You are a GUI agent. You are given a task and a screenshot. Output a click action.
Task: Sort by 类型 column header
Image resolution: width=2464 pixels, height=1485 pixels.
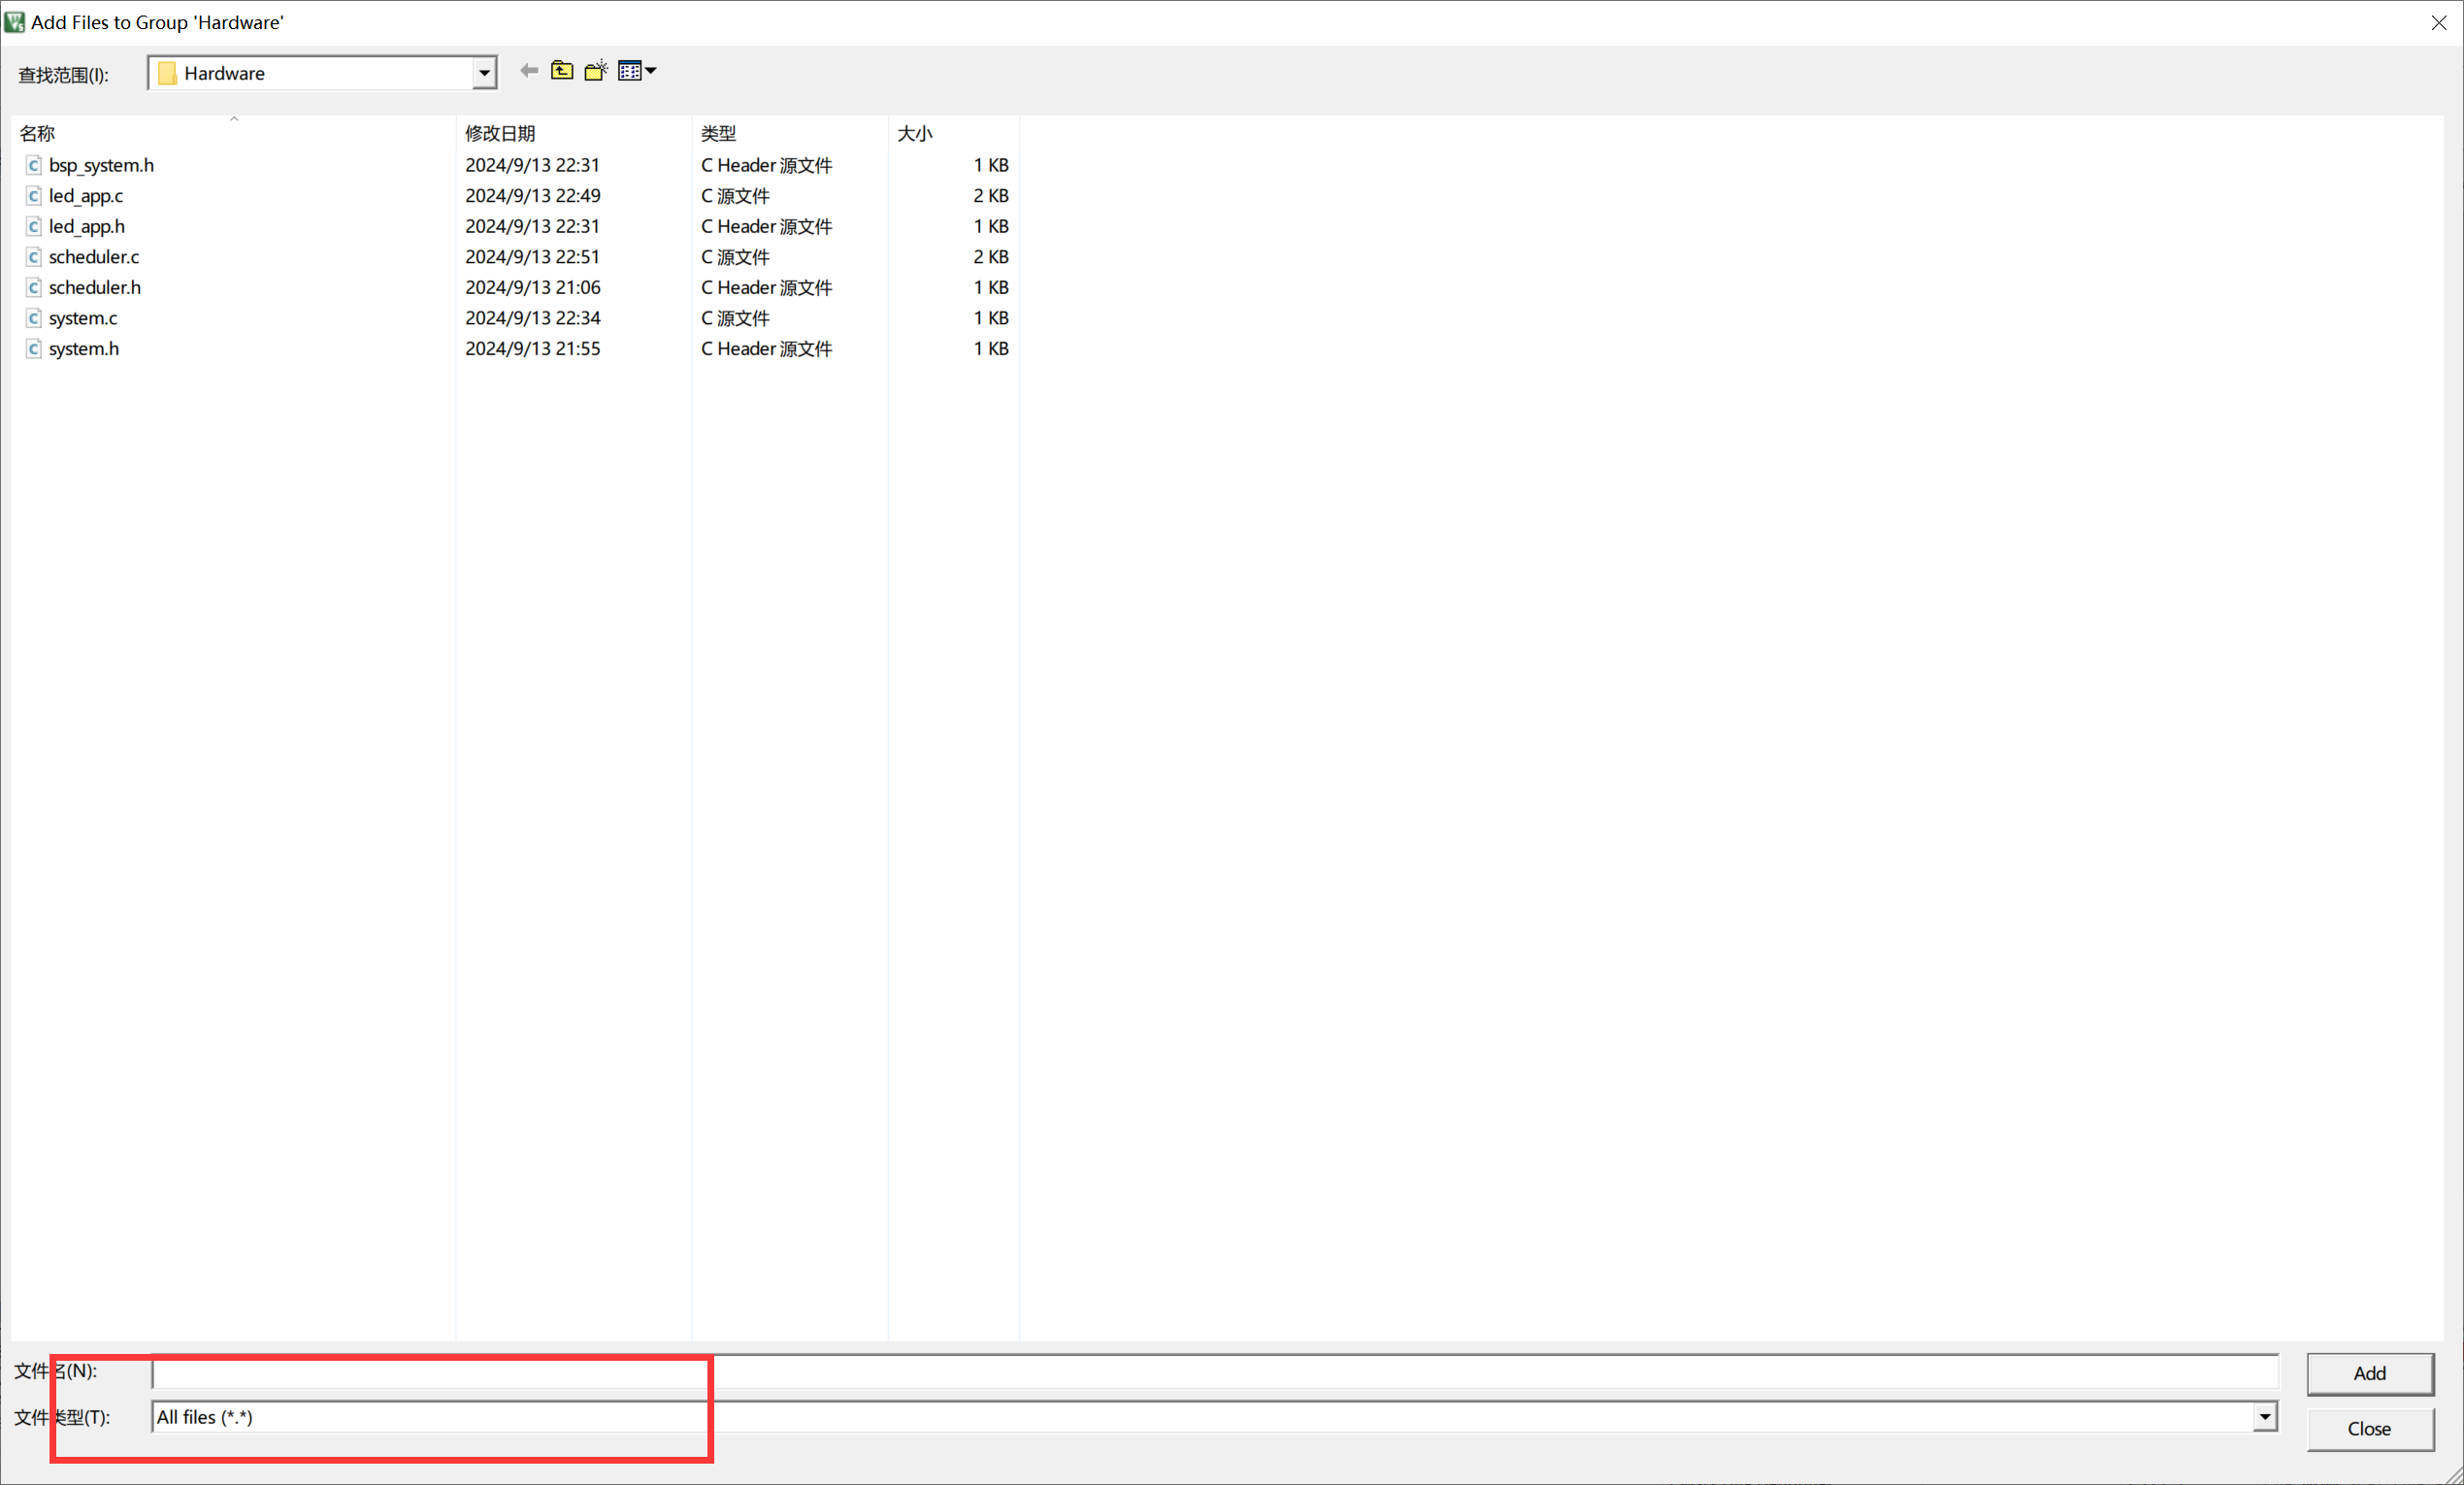pyautogui.click(x=718, y=133)
